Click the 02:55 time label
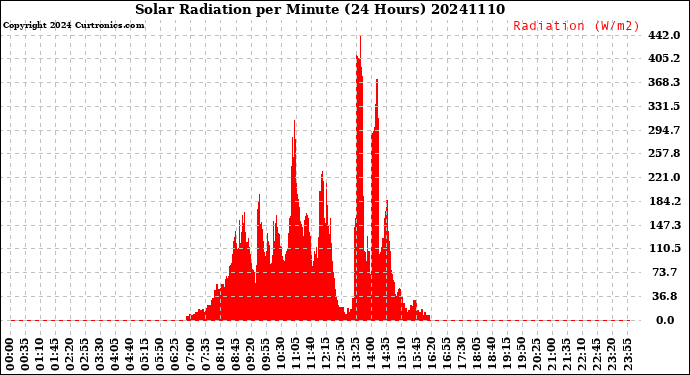Viewport: 690px width, 375px height. (85, 355)
